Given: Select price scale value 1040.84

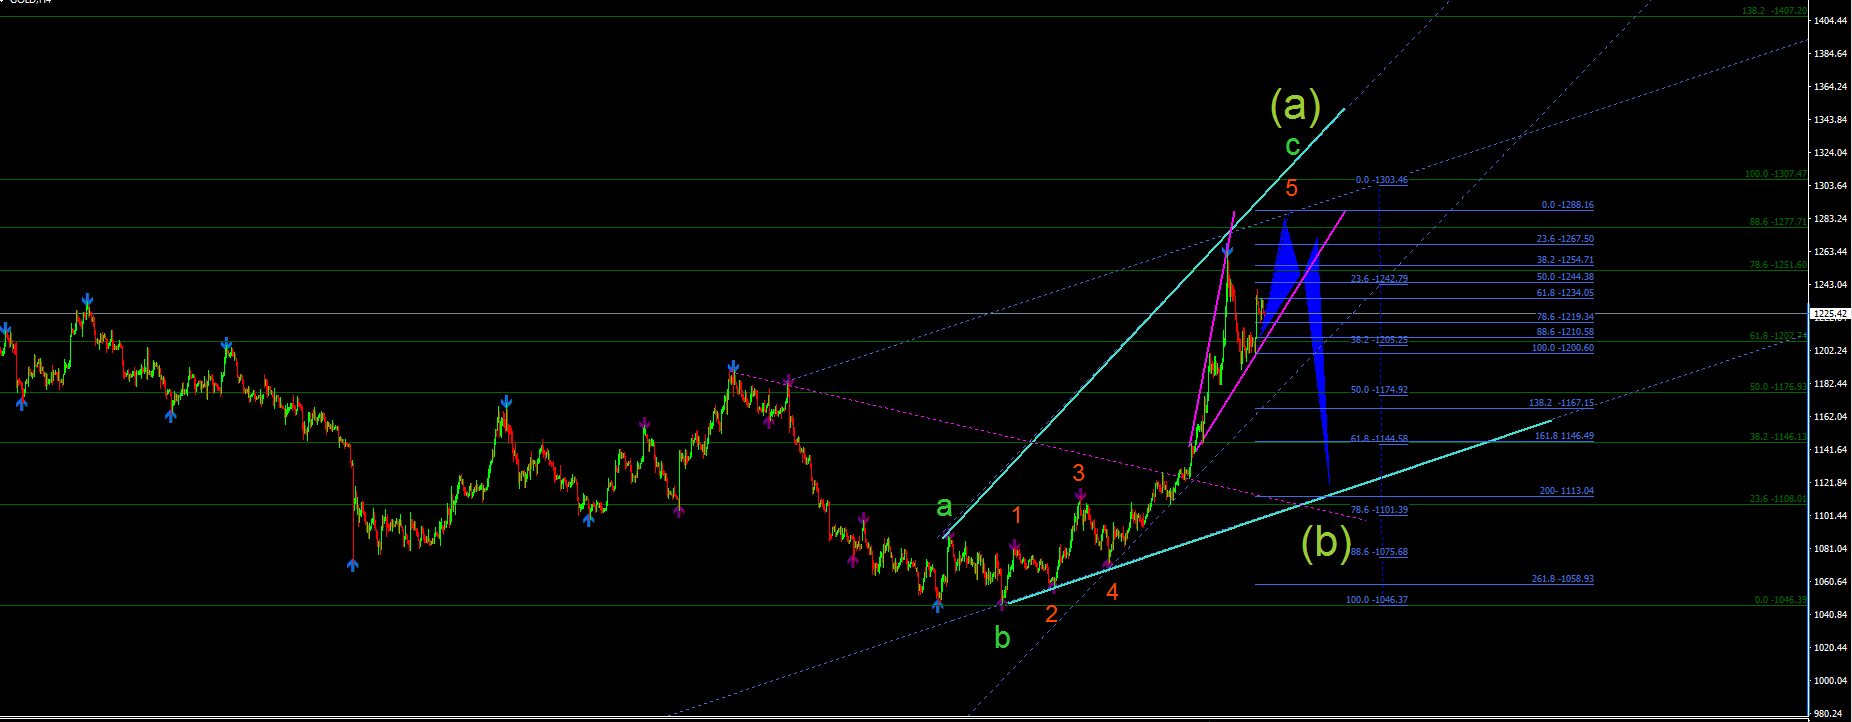Looking at the screenshot, I should click(1830, 614).
